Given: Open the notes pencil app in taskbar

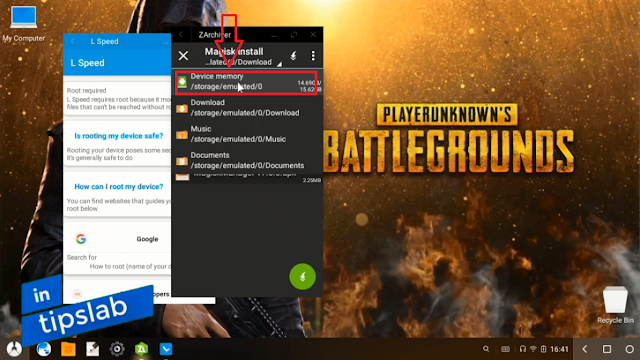Looking at the screenshot, I should [x=93, y=349].
